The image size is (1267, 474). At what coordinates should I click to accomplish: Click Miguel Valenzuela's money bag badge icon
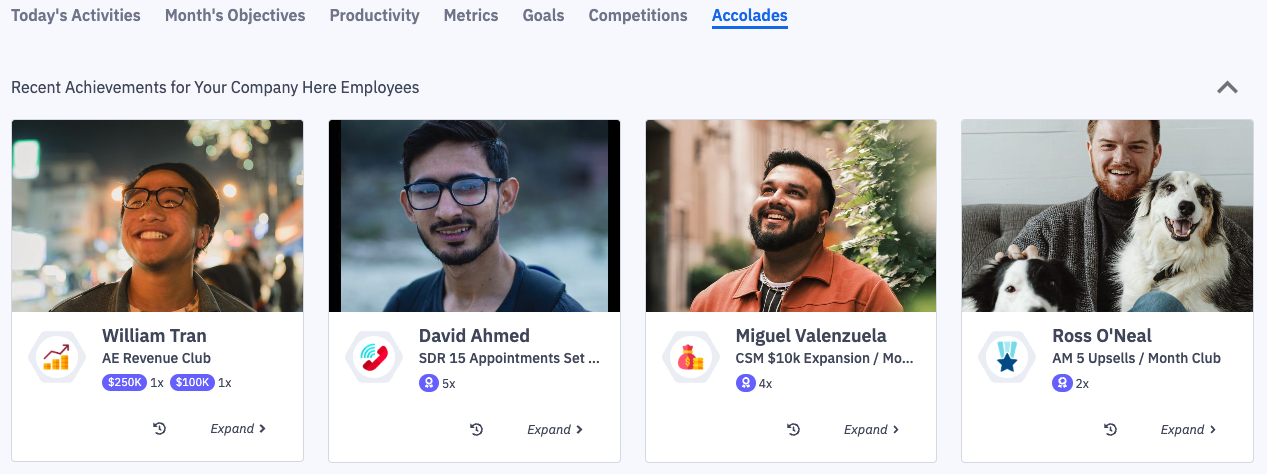(690, 357)
